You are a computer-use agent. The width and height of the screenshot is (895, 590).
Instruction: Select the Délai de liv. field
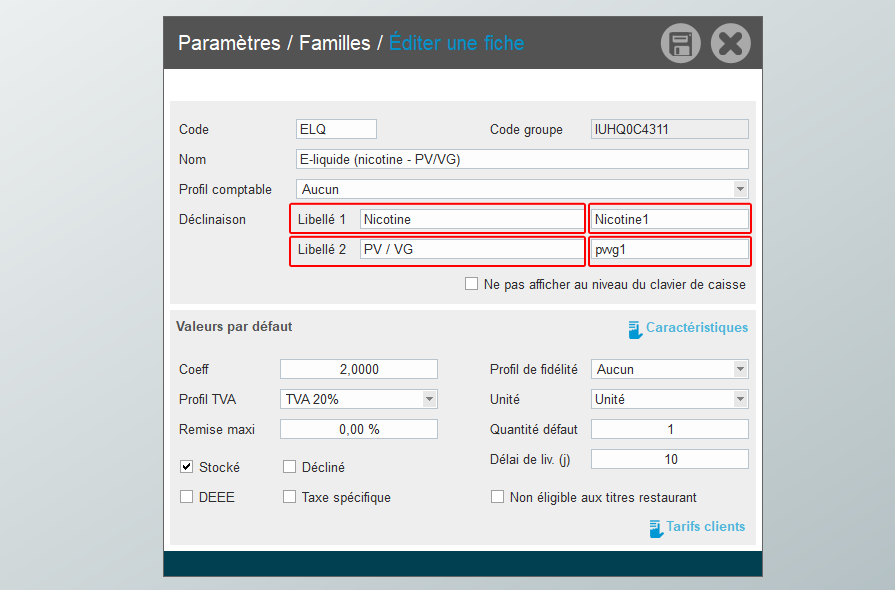(670, 459)
